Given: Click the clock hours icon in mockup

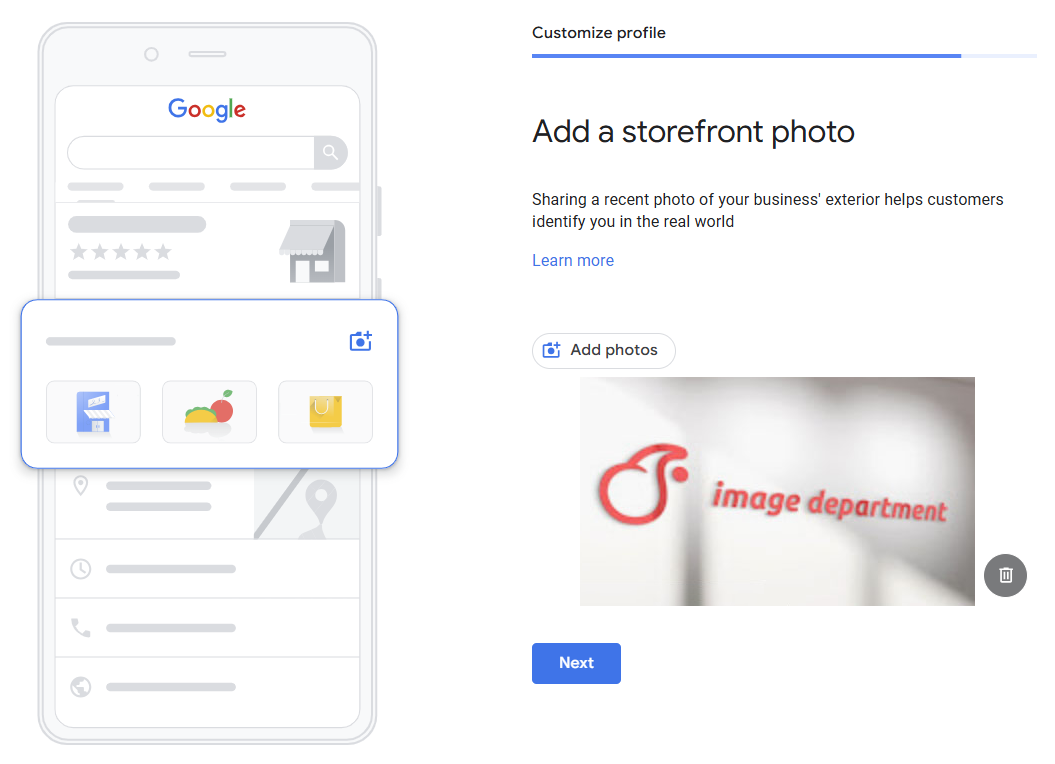Looking at the screenshot, I should click(81, 569).
